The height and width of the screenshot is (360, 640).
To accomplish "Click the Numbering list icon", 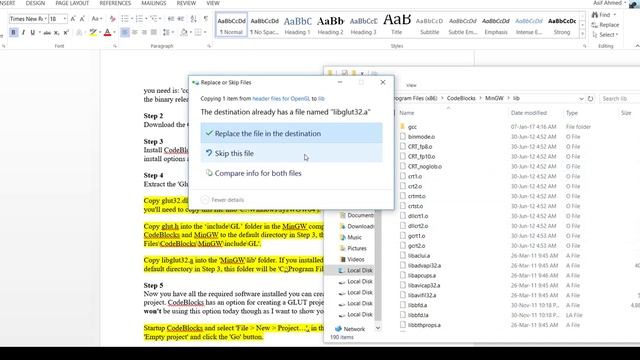I will tap(139, 19).
